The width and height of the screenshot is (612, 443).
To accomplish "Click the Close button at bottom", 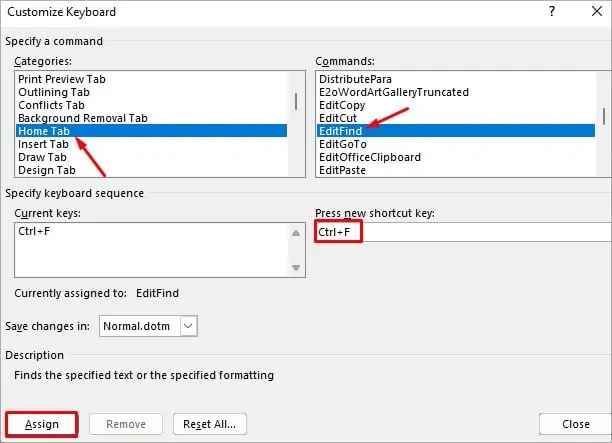I will (x=574, y=424).
